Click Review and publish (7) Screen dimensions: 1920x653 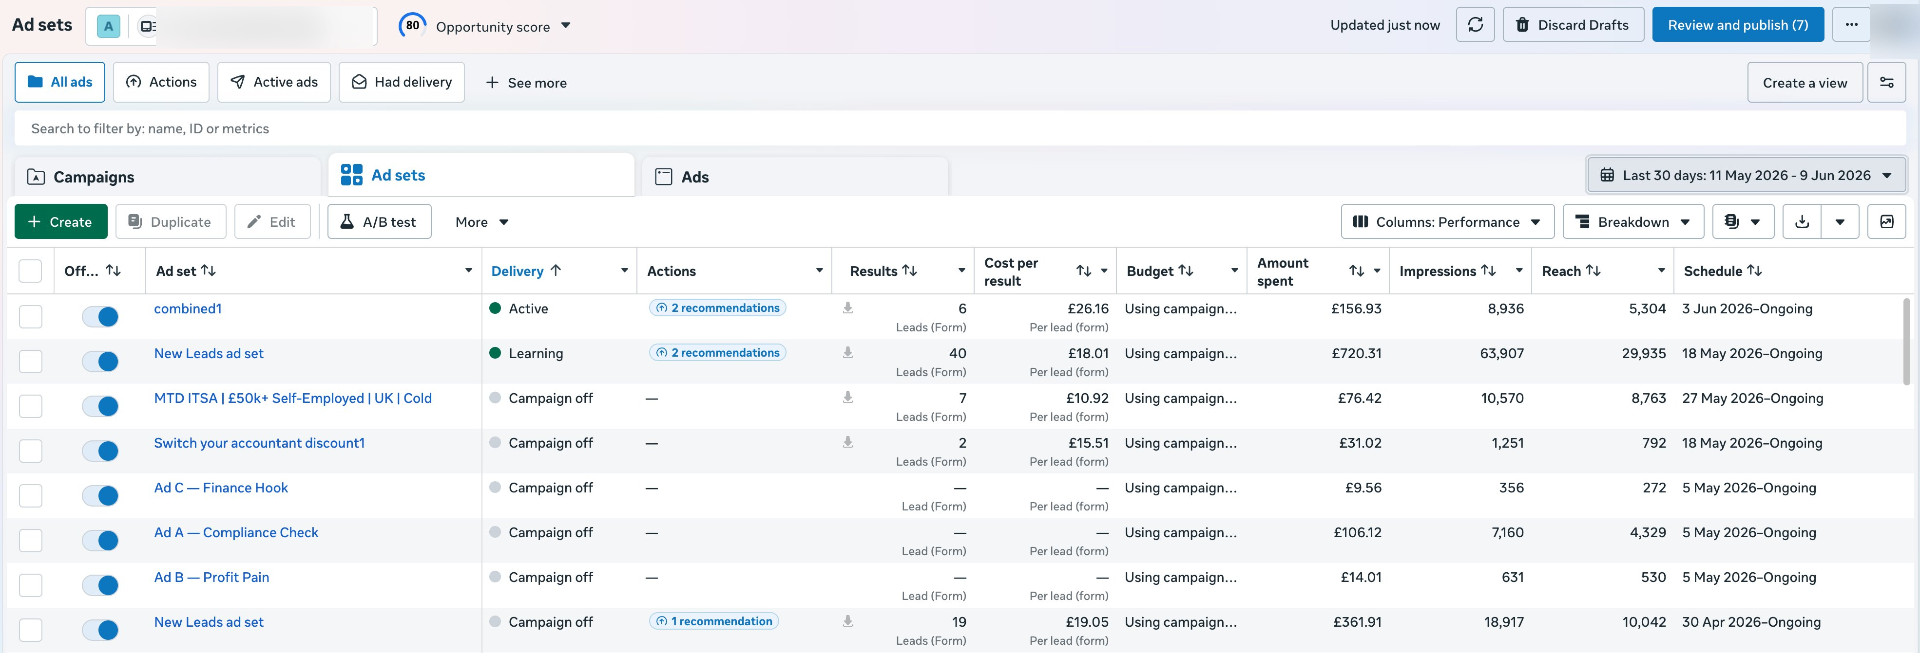pyautogui.click(x=1738, y=25)
